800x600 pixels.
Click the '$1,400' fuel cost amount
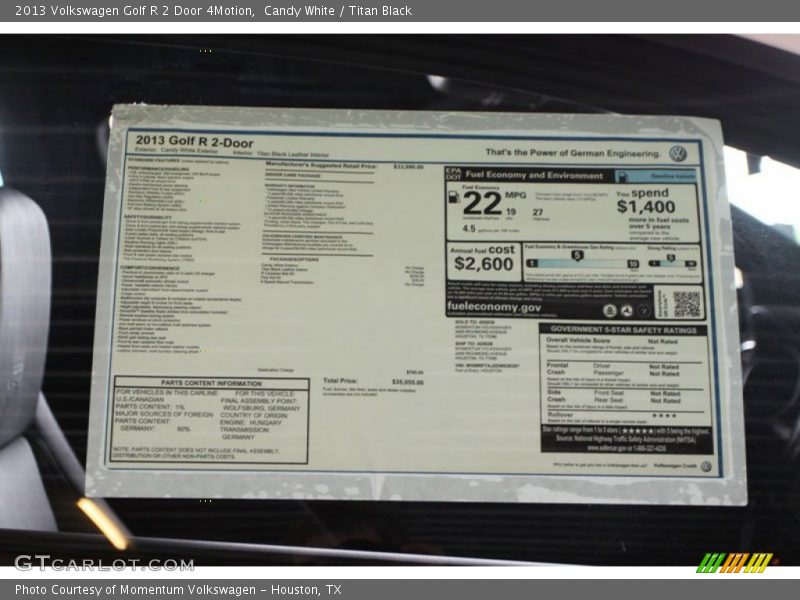[x=646, y=207]
